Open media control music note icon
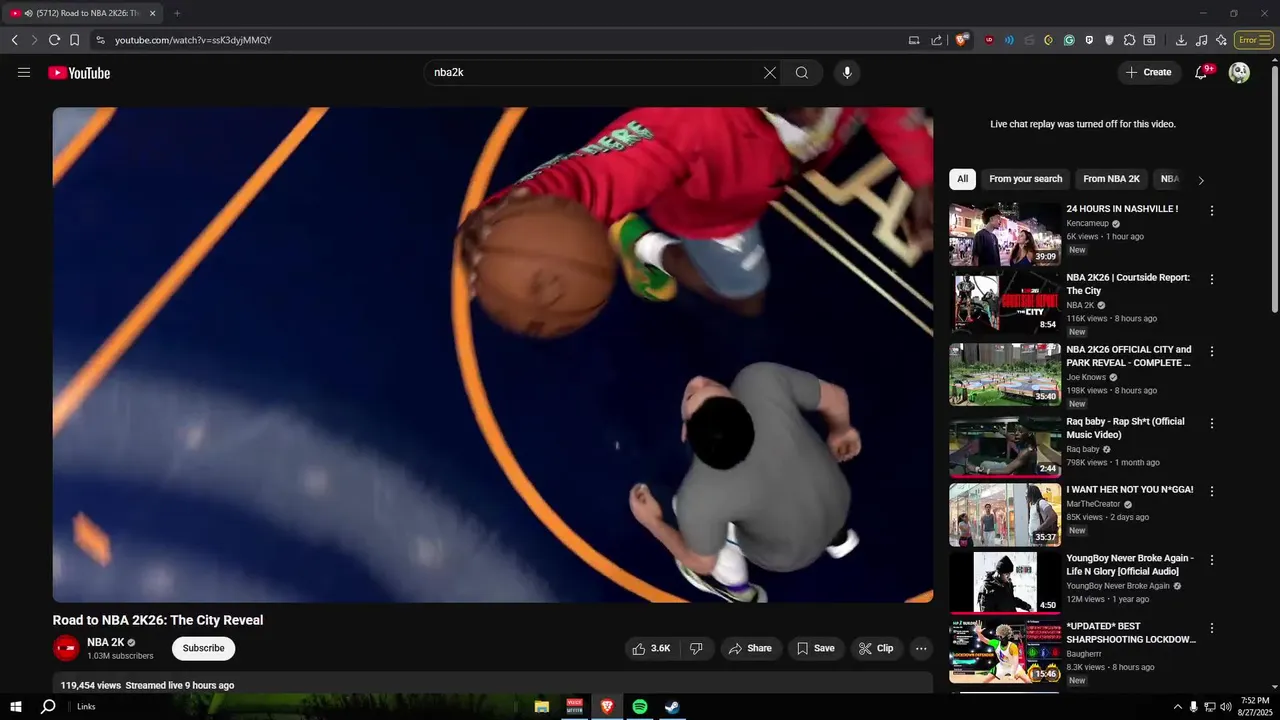The width and height of the screenshot is (1280, 720). 1201,40
